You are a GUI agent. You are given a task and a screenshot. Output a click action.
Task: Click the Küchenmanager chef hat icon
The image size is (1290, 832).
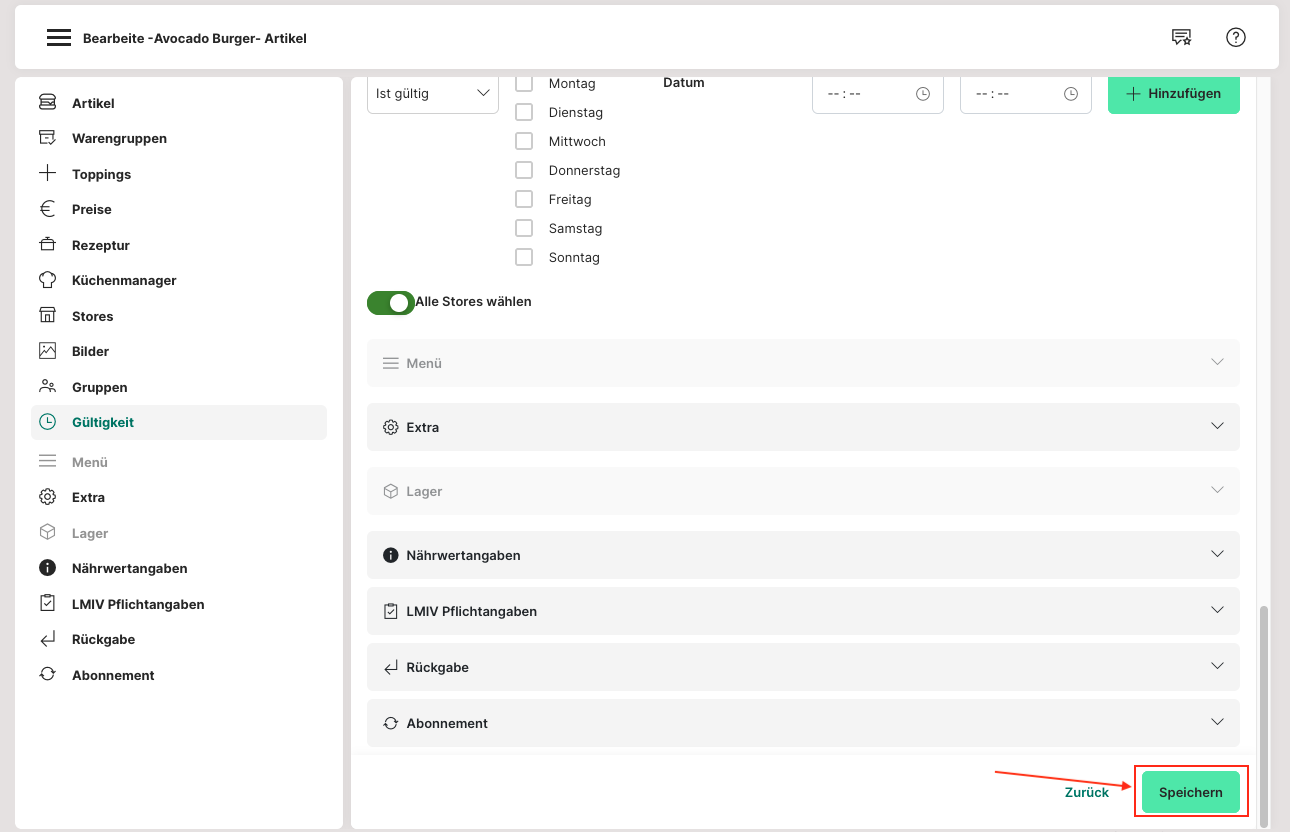[x=47, y=280]
